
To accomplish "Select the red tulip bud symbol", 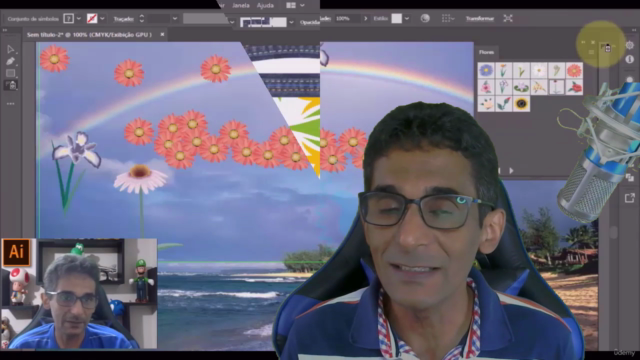I will (503, 104).
